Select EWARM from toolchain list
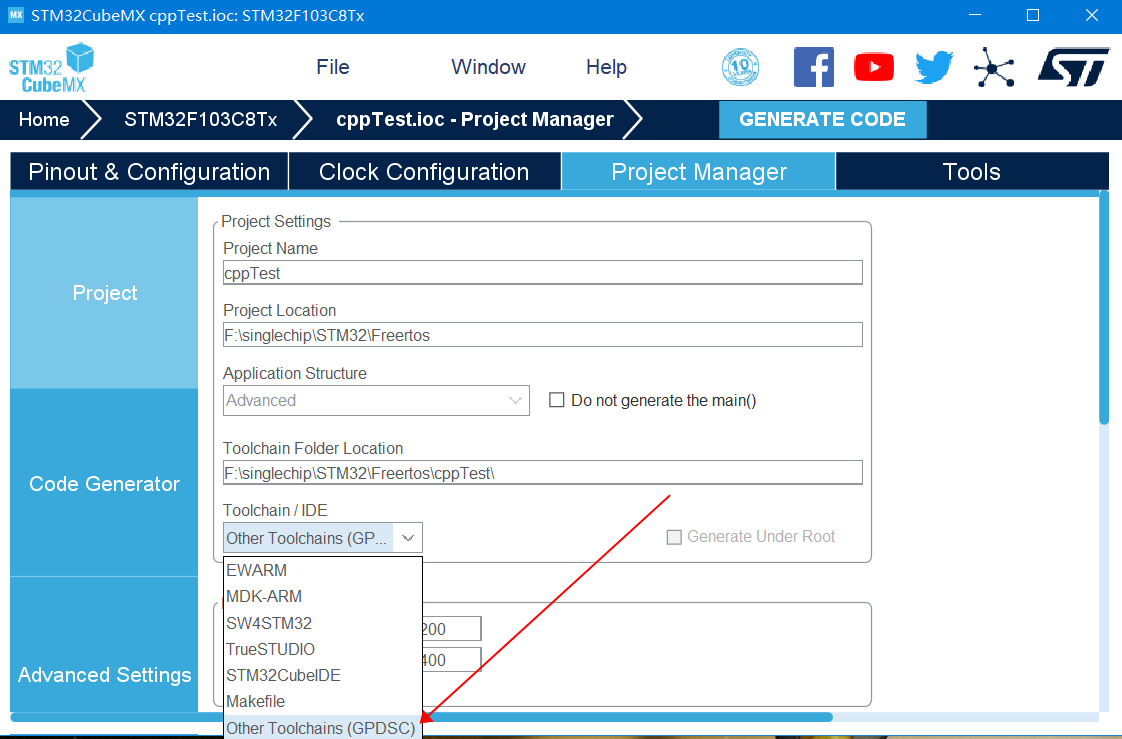1122x739 pixels. (x=323, y=570)
